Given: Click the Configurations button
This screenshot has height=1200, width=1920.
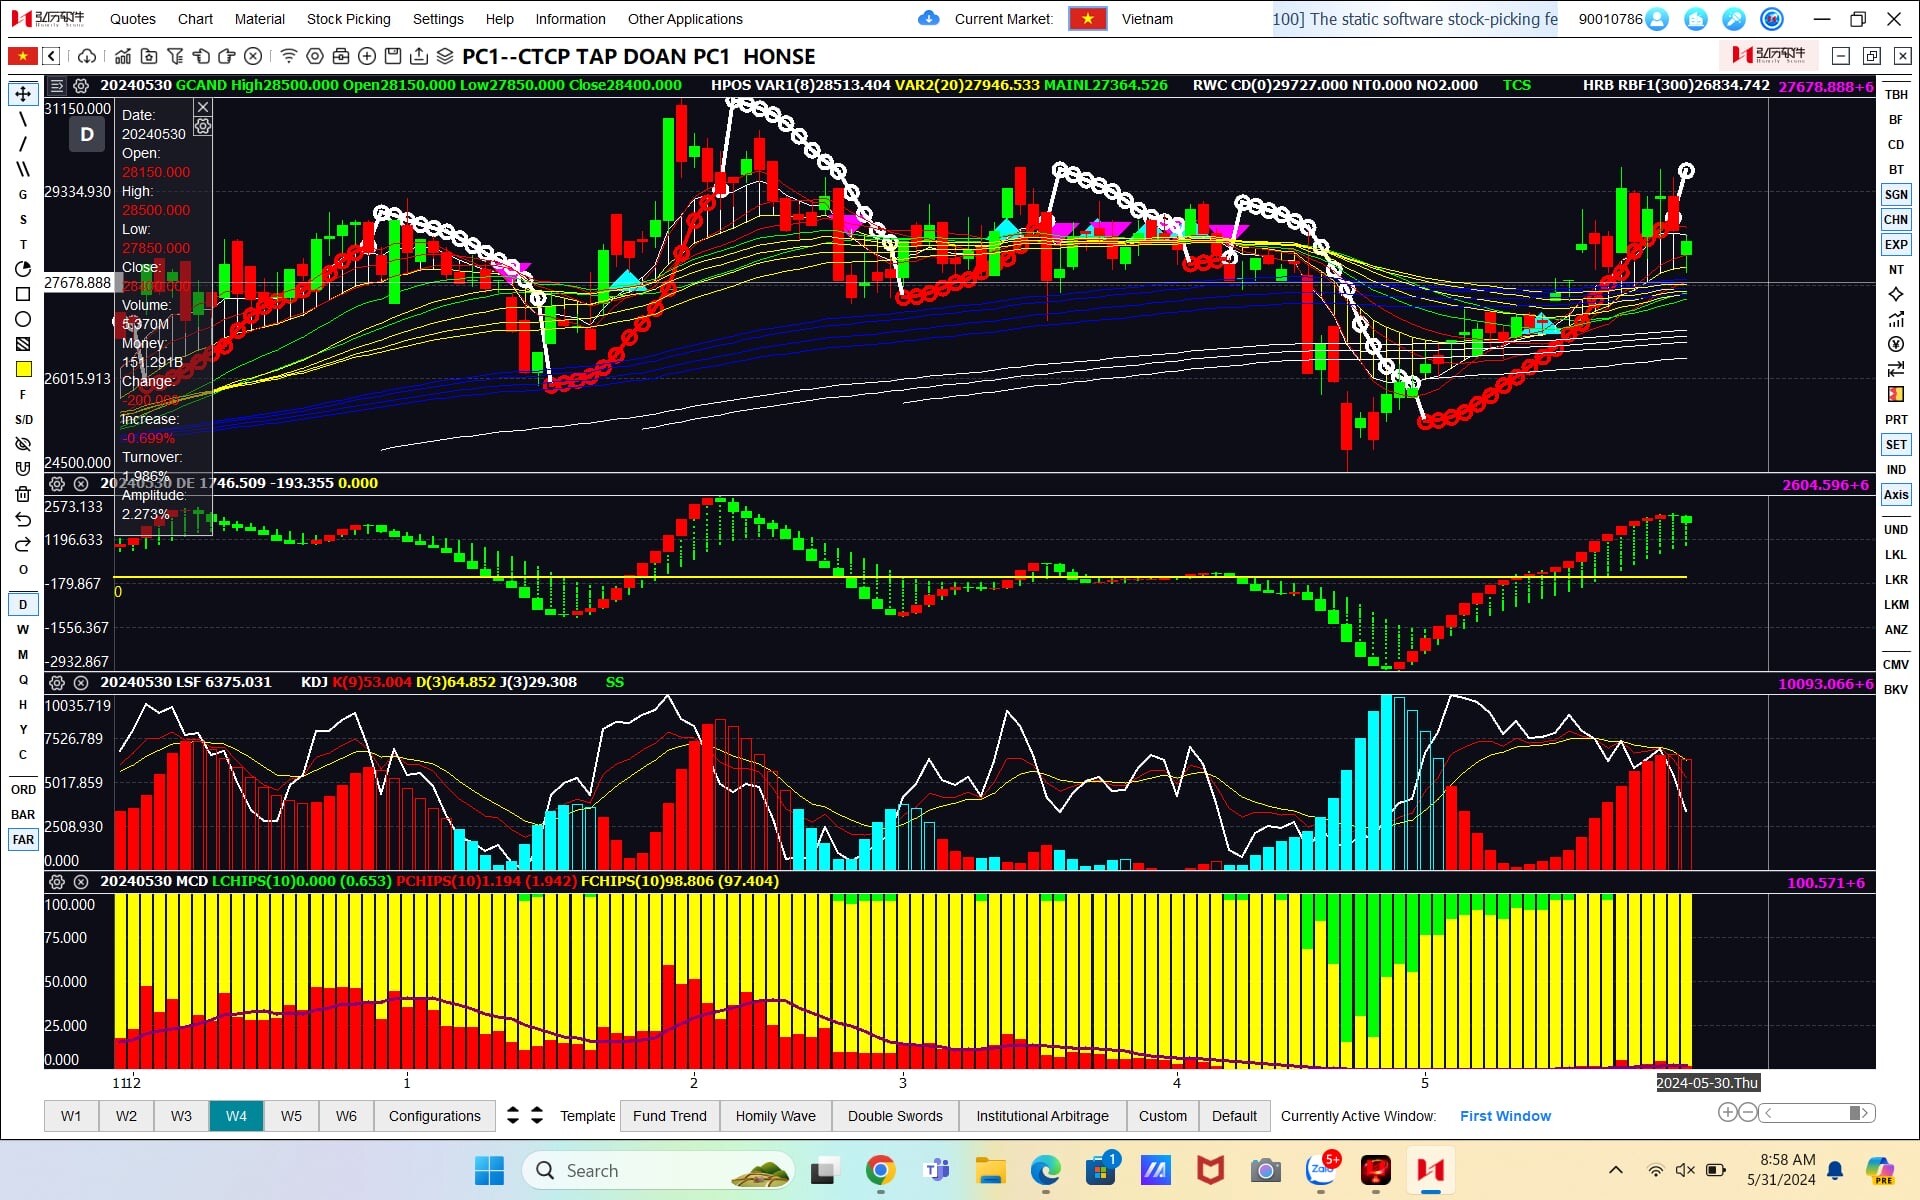Looking at the screenshot, I should [x=435, y=1116].
